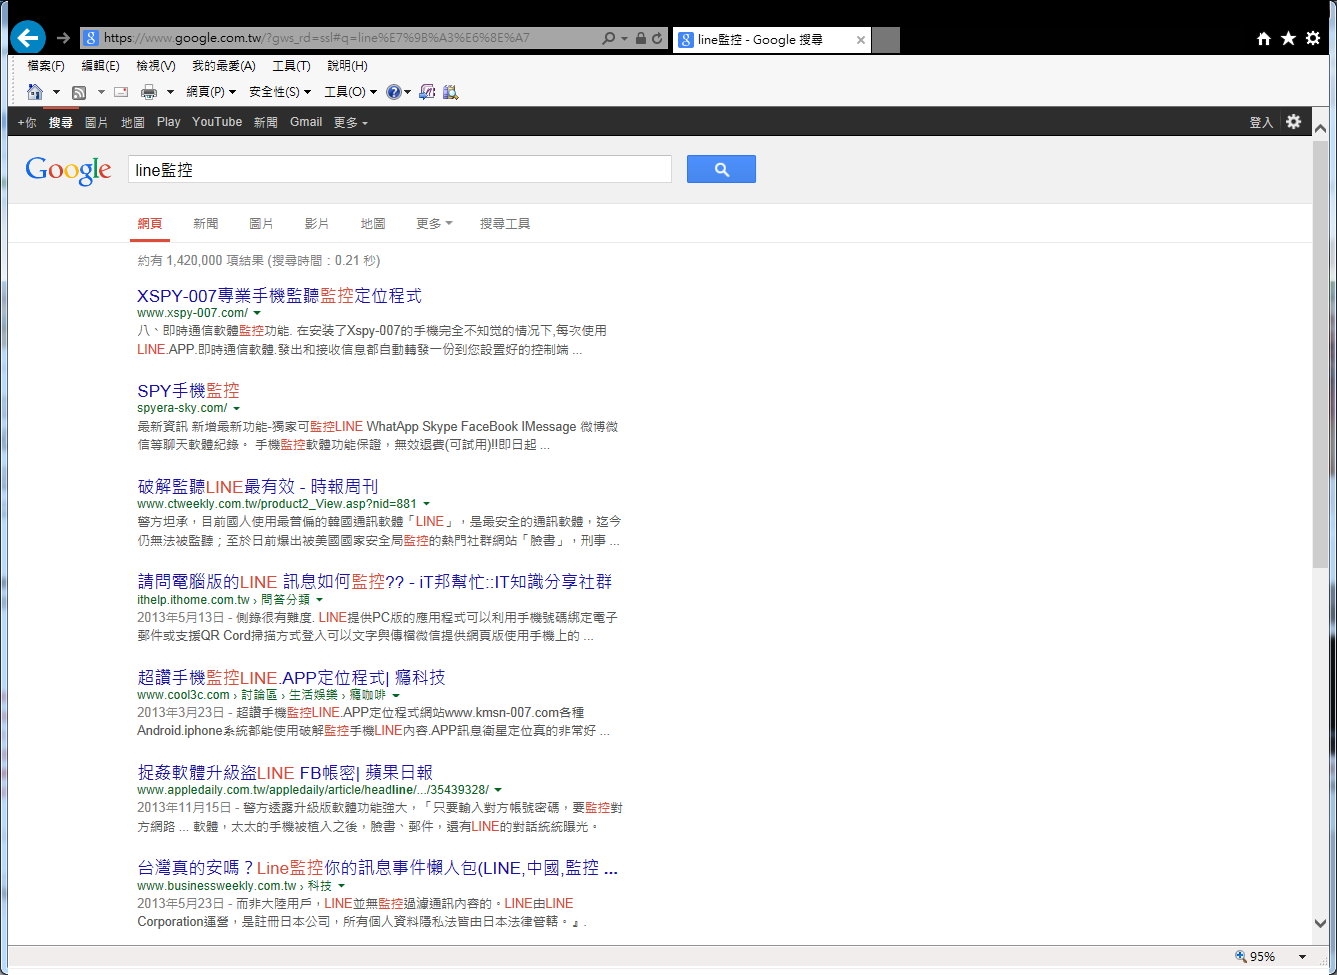Switch to the 新聞 results tab under the search box

coord(206,224)
